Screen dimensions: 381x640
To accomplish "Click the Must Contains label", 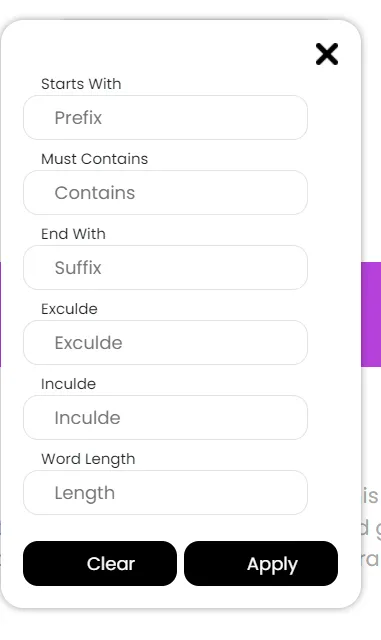I will 95,159.
